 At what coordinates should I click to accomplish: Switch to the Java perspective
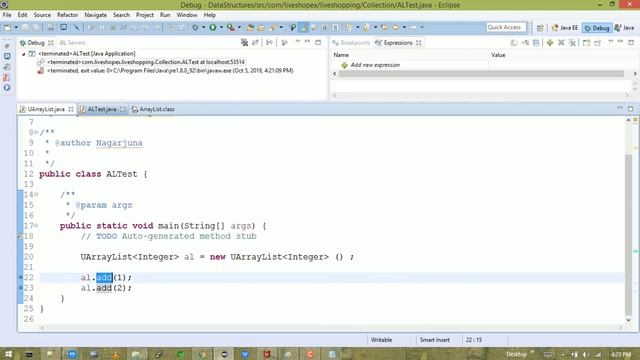[x=624, y=28]
